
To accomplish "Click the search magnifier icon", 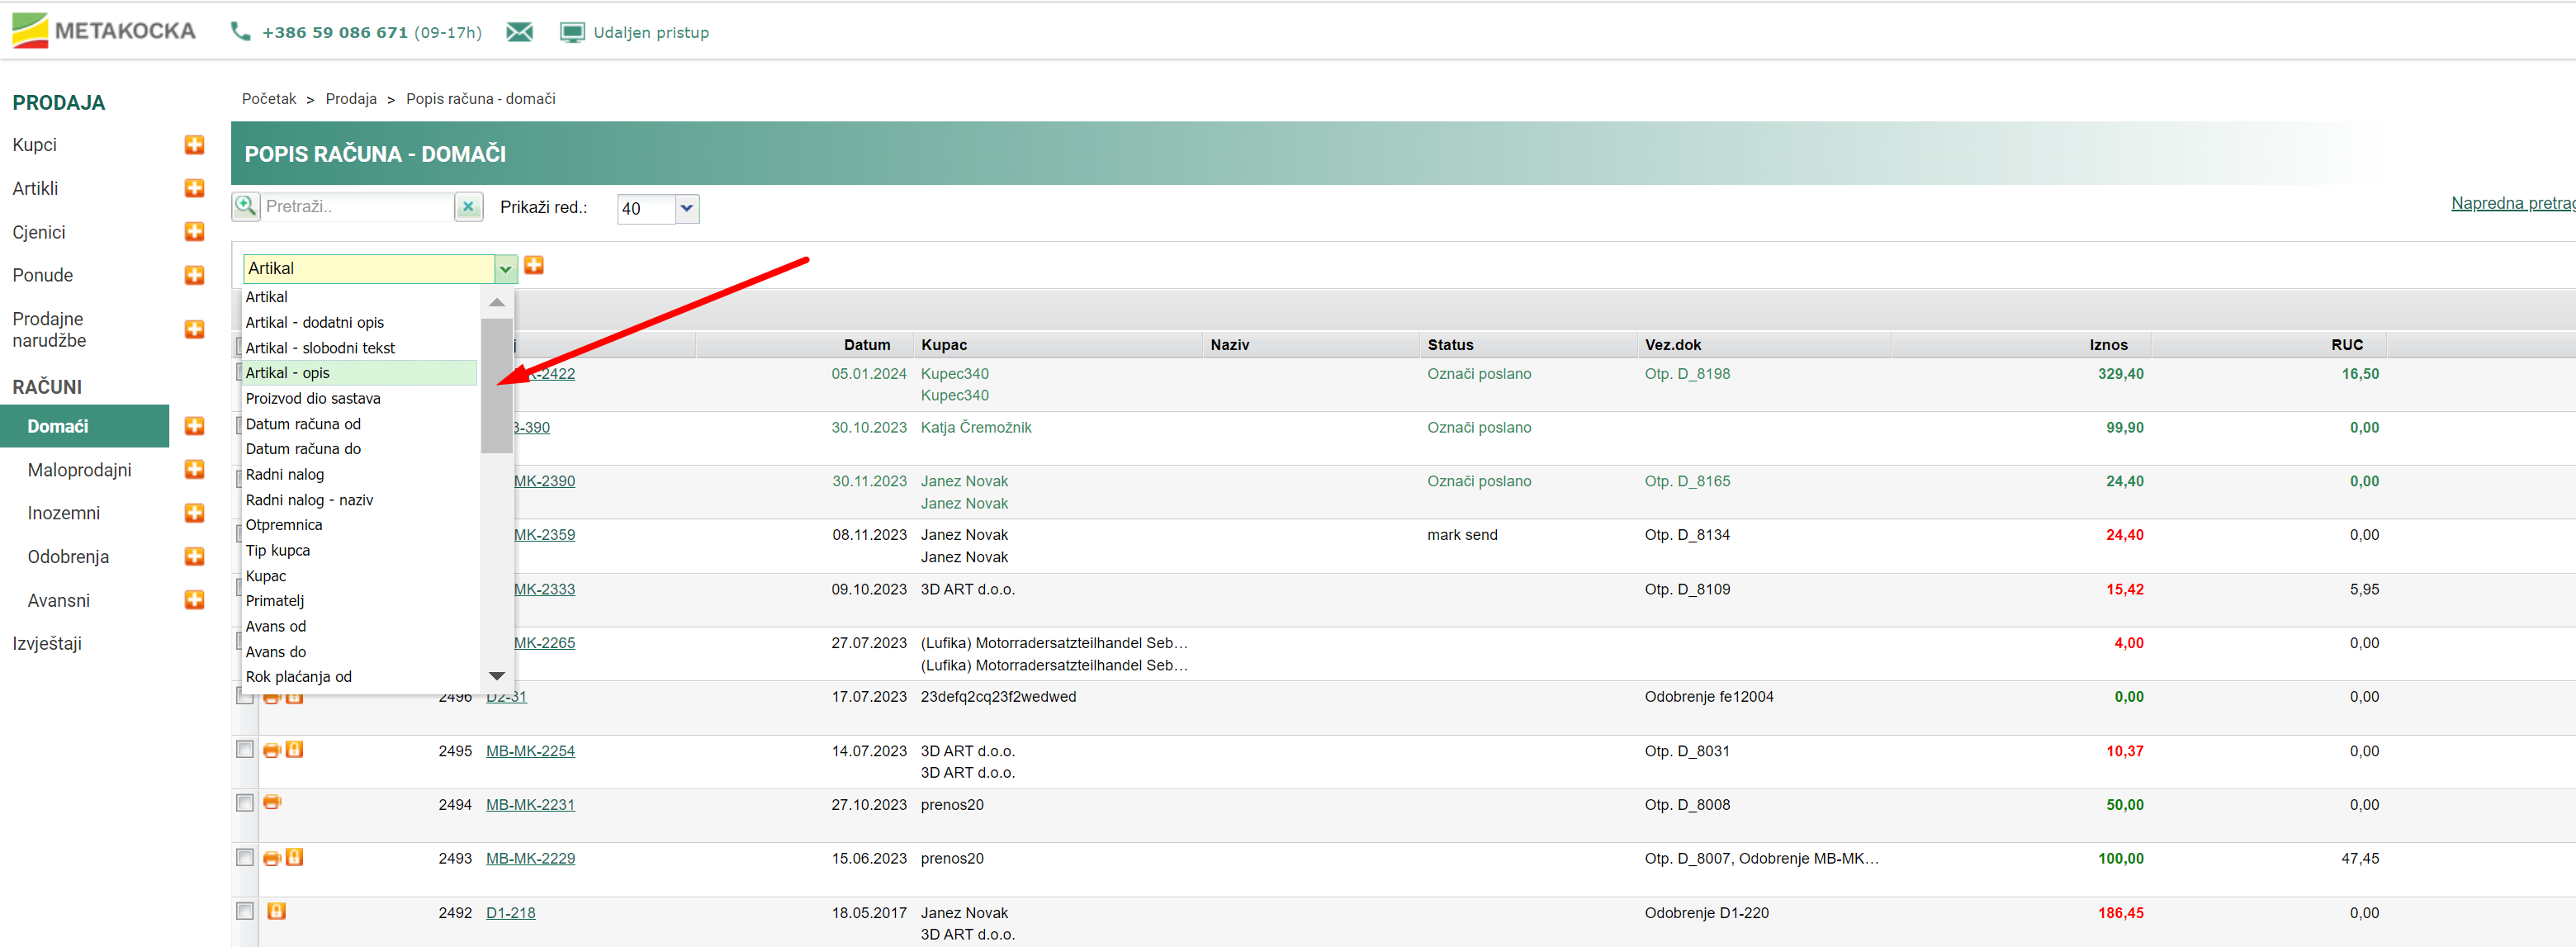I will tap(245, 206).
